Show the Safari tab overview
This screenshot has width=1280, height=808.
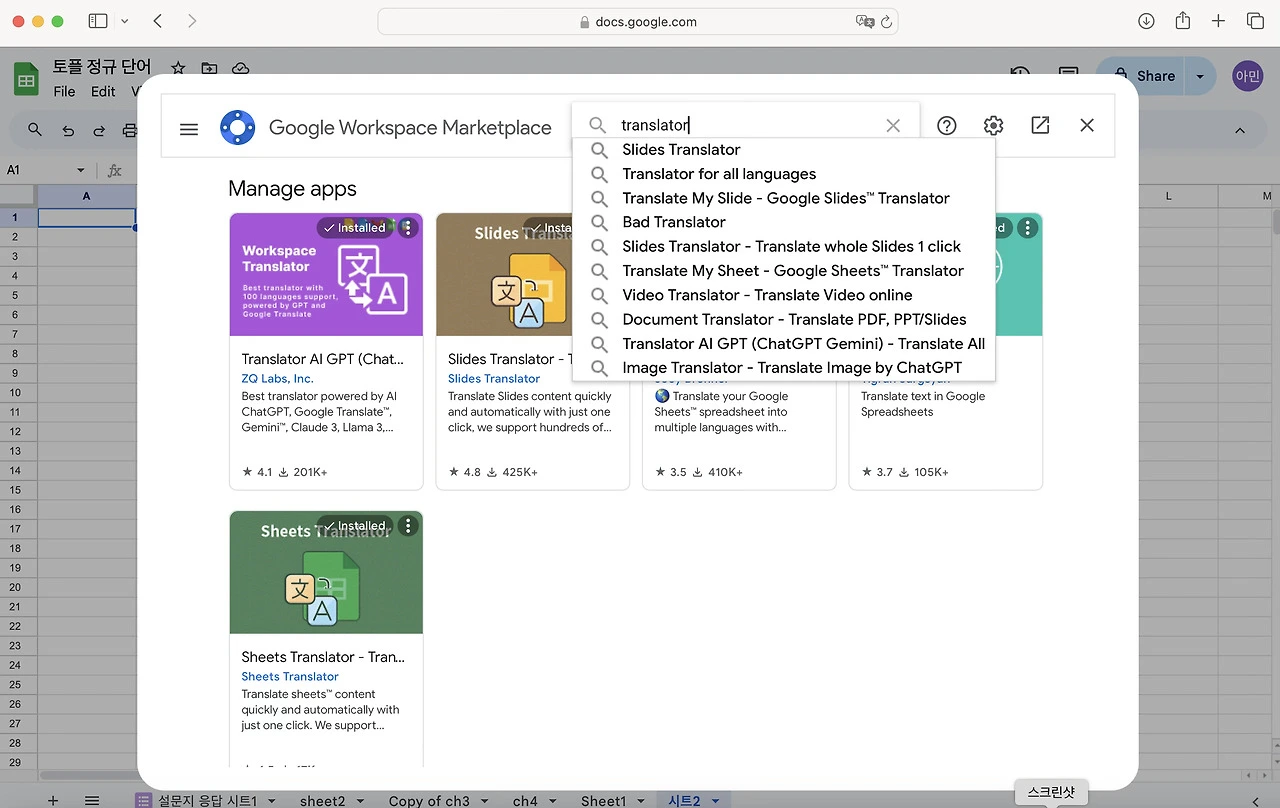(1255, 21)
